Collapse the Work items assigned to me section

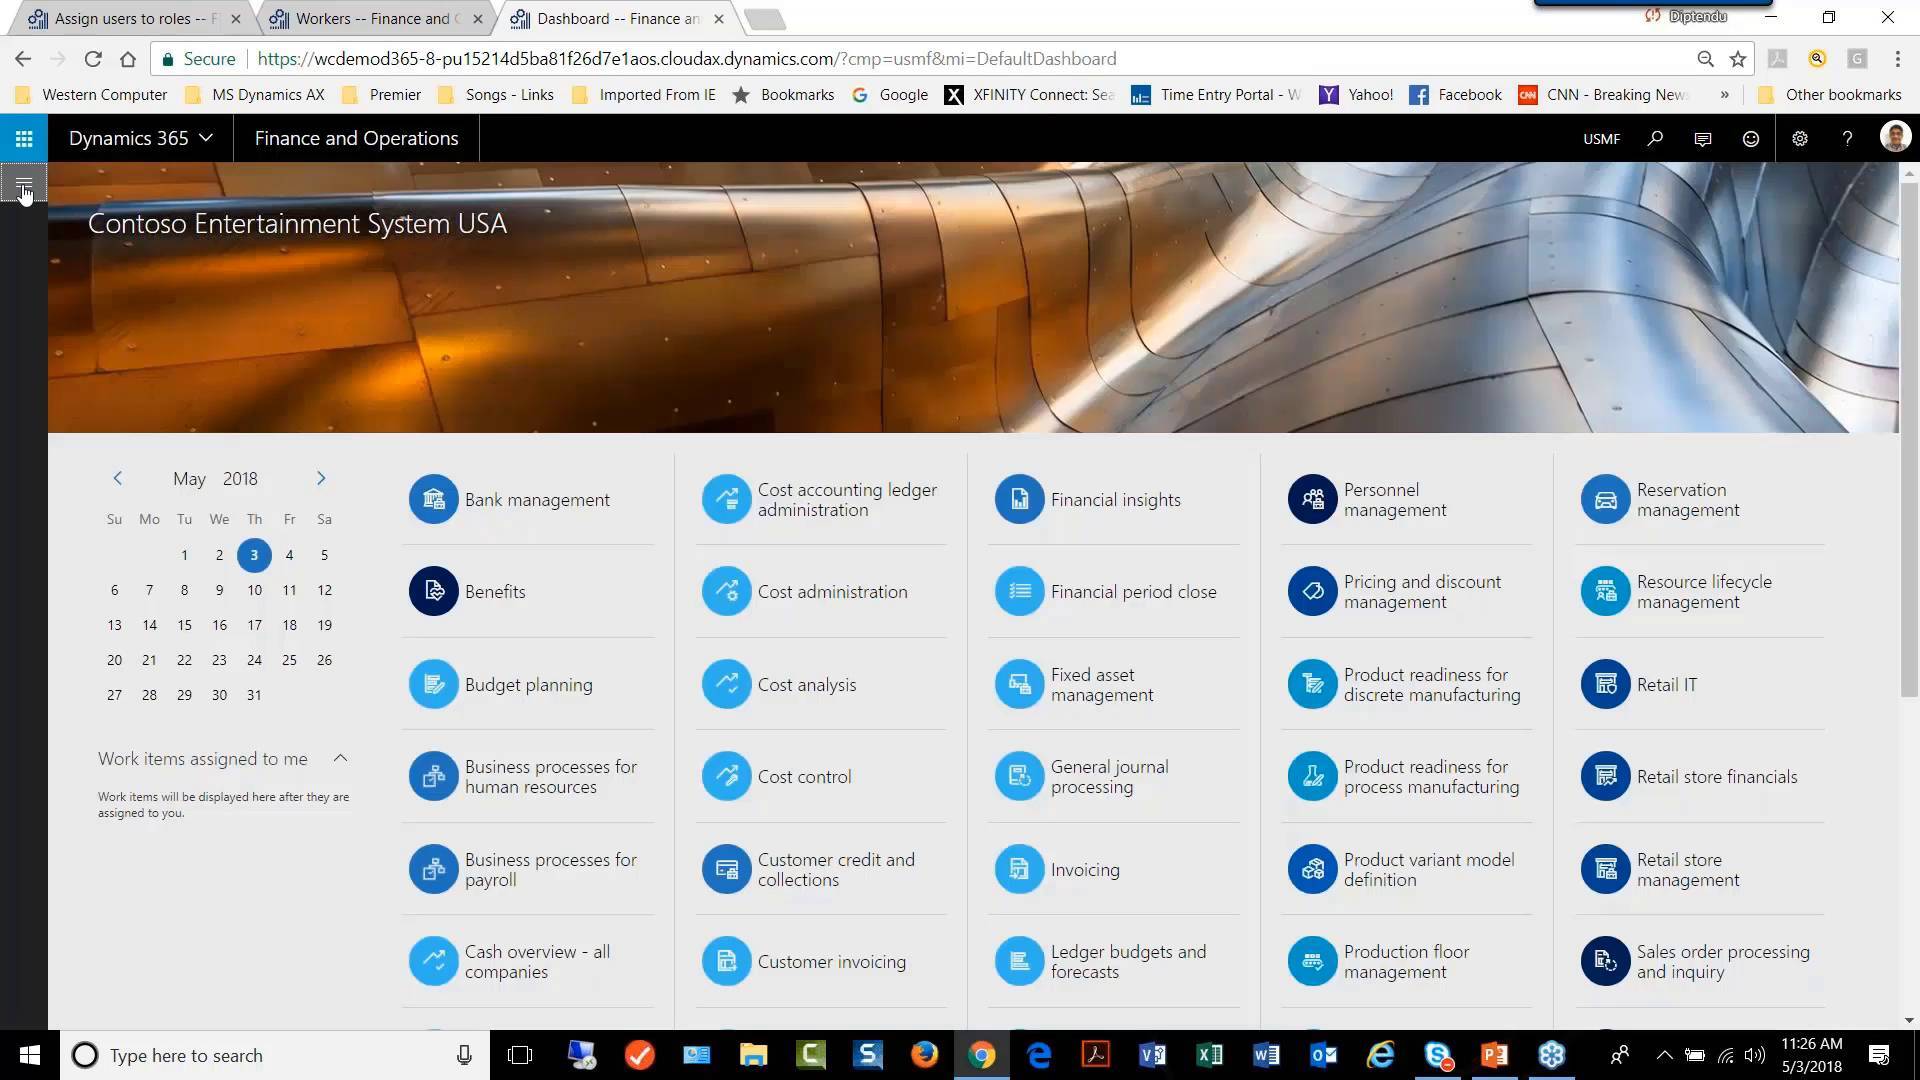coord(341,757)
